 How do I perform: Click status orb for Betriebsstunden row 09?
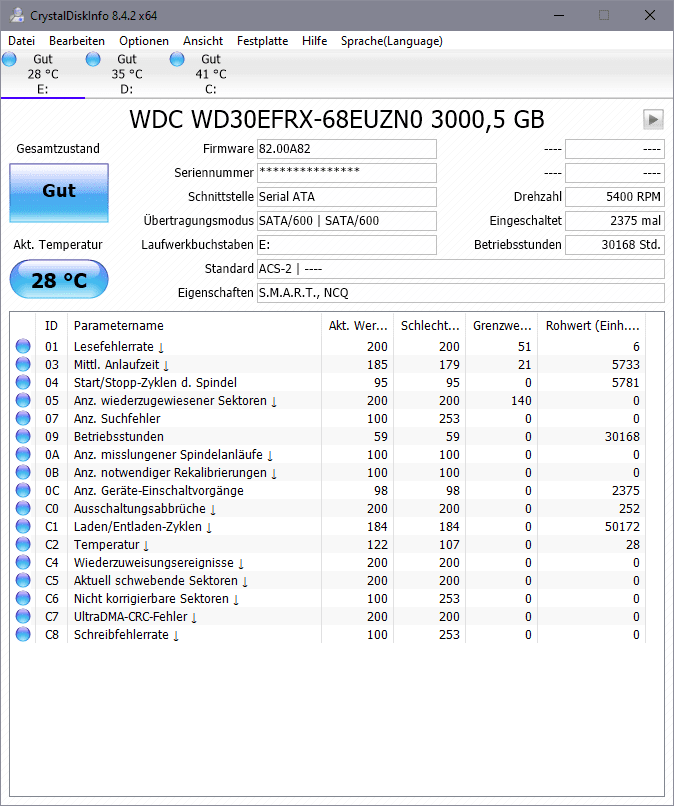pos(23,436)
